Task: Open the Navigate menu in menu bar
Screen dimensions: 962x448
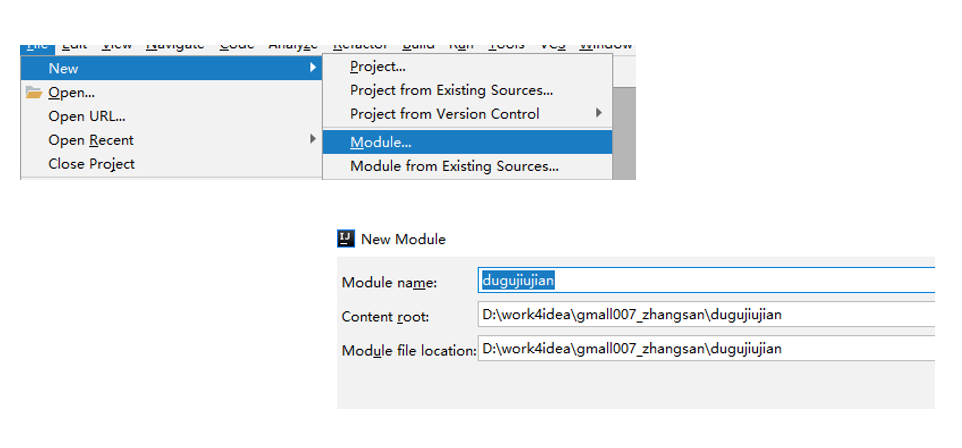Action: point(175,46)
